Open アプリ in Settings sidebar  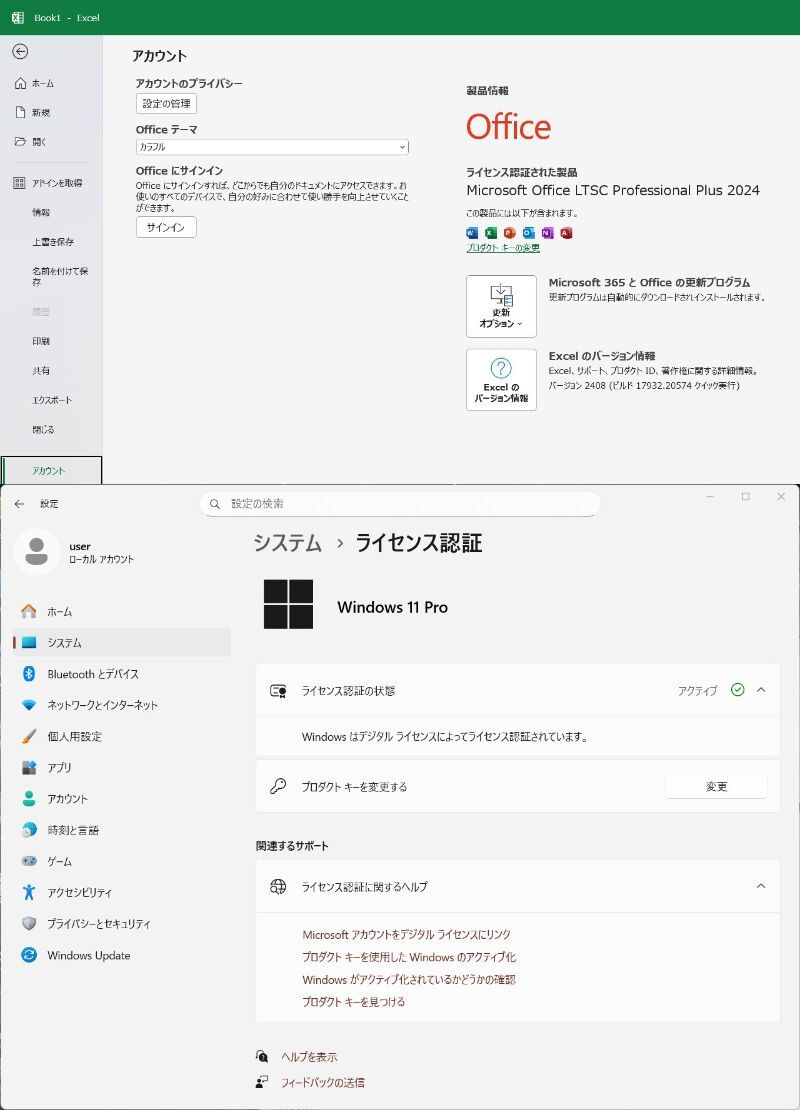(122, 767)
